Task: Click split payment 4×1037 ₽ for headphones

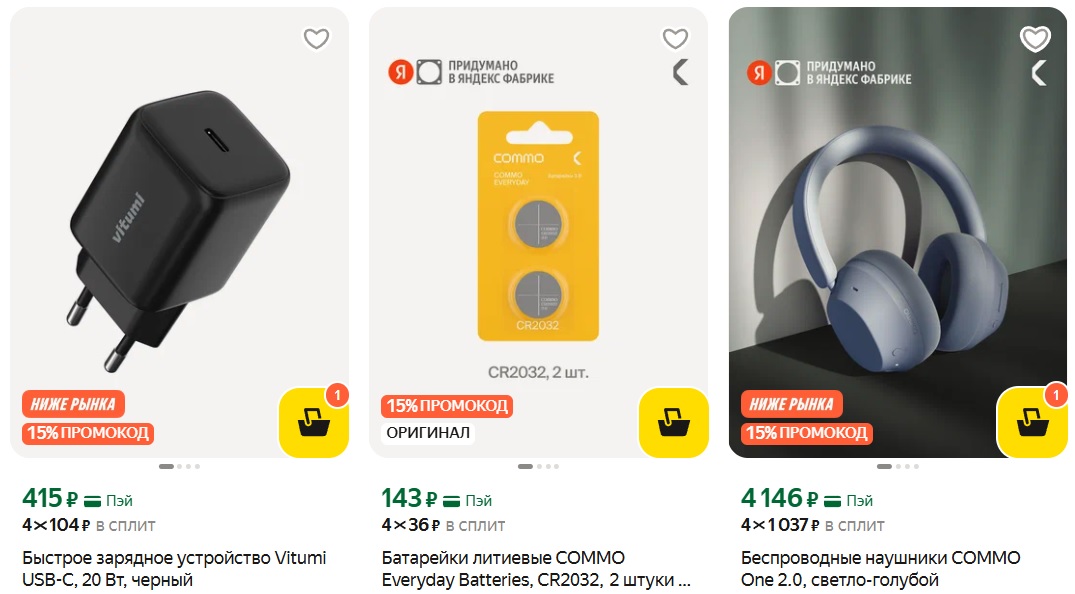Action: click(x=812, y=525)
